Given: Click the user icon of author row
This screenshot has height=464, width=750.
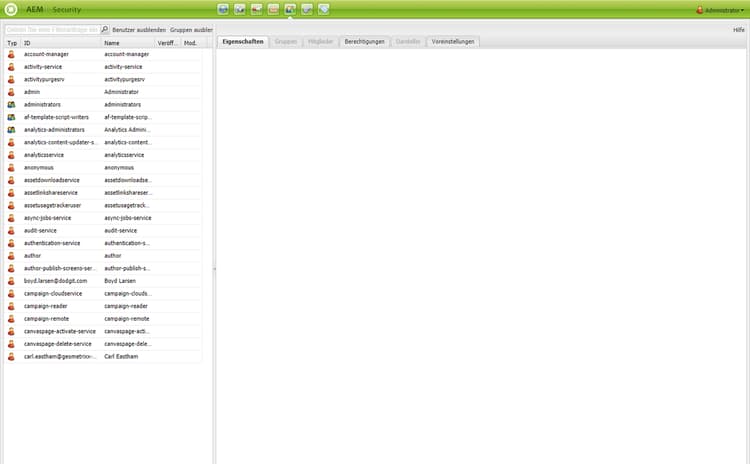Looking at the screenshot, I should [x=11, y=255].
